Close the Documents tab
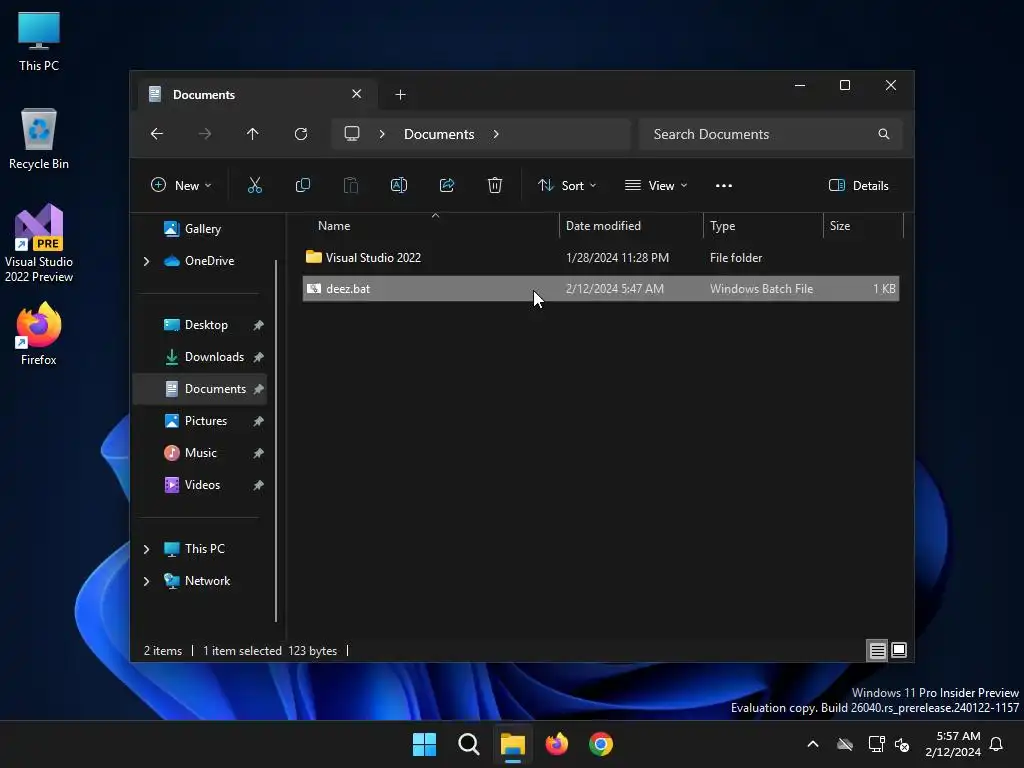Viewport: 1024px width, 768px height. pos(357,94)
